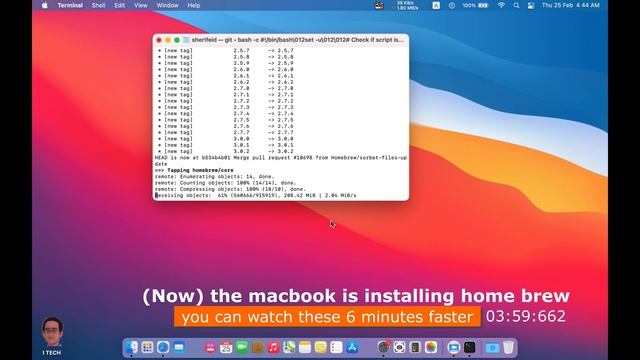Launch App Store from the Dock
Screen dimensions: 640x360
(x=352, y=347)
